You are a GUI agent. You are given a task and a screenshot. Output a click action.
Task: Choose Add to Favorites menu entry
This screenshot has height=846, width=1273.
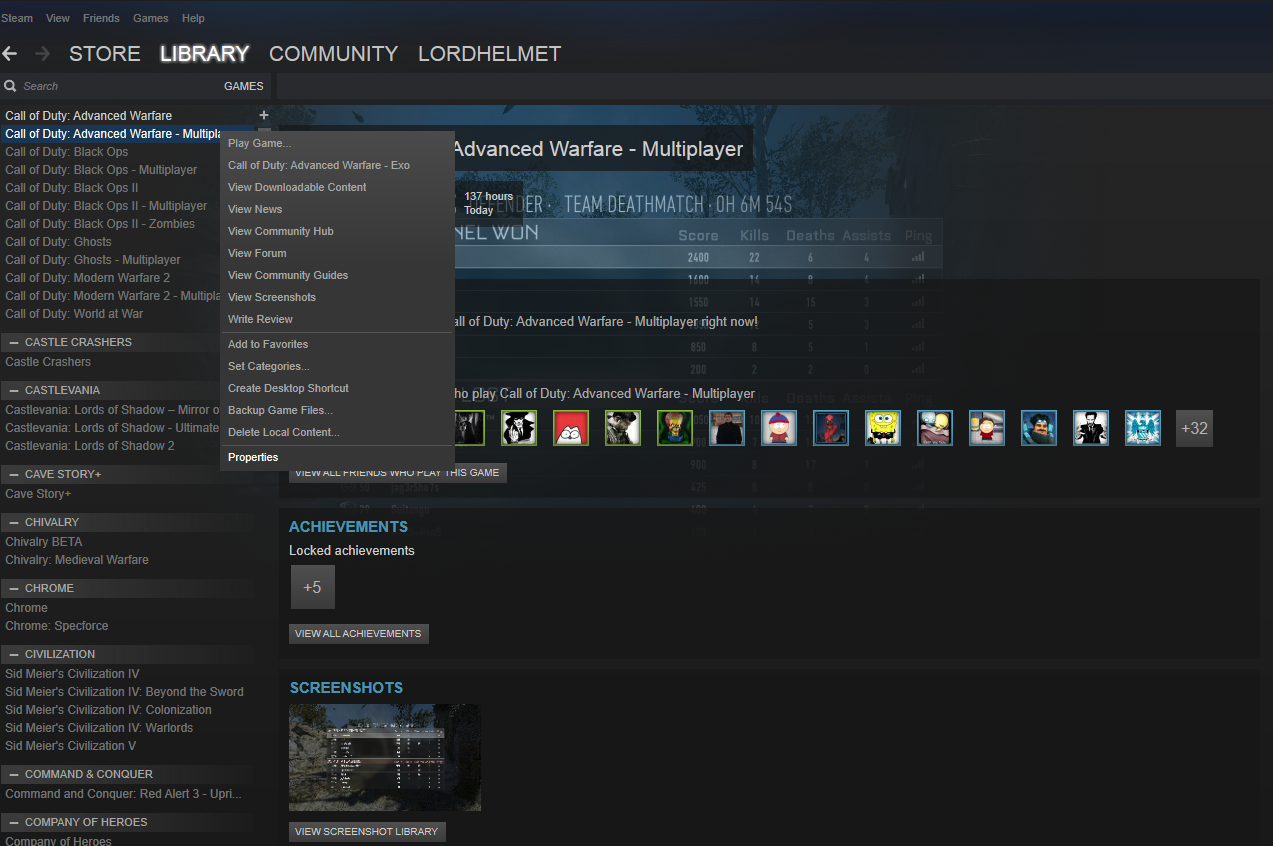(337, 344)
